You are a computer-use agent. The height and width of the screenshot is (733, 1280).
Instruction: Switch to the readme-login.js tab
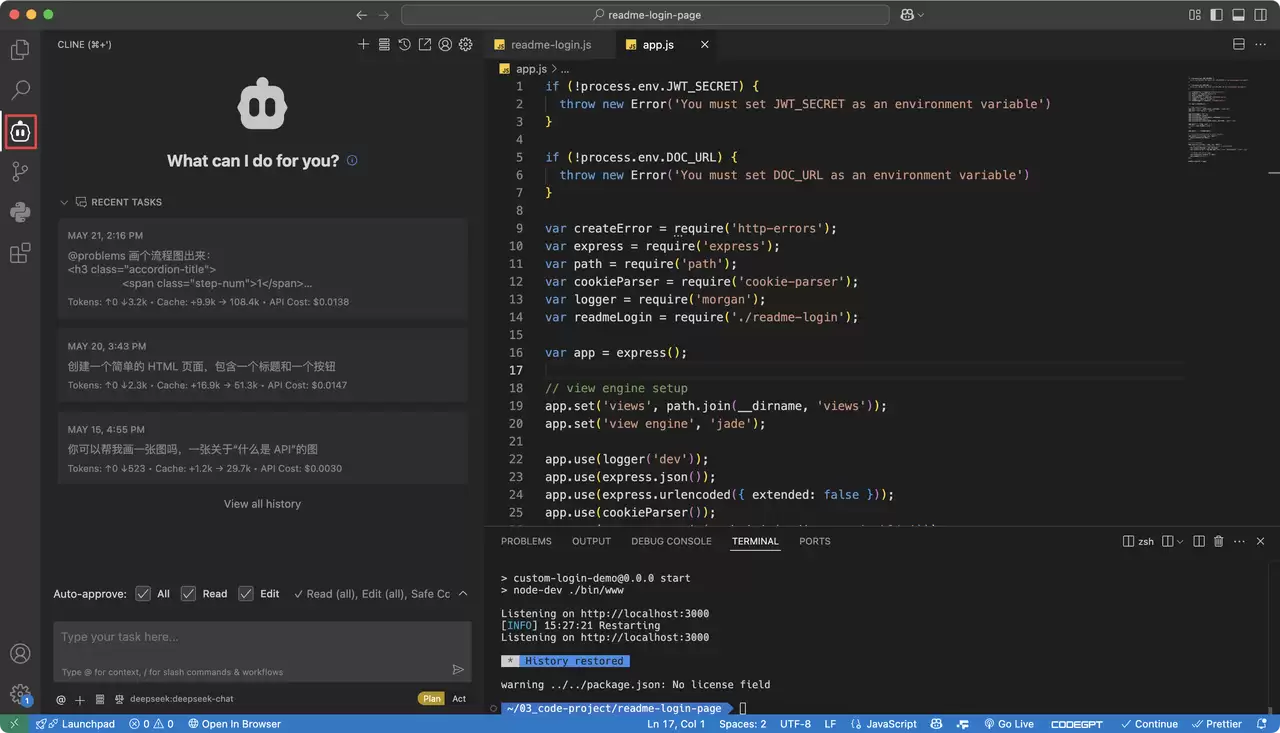pos(550,45)
